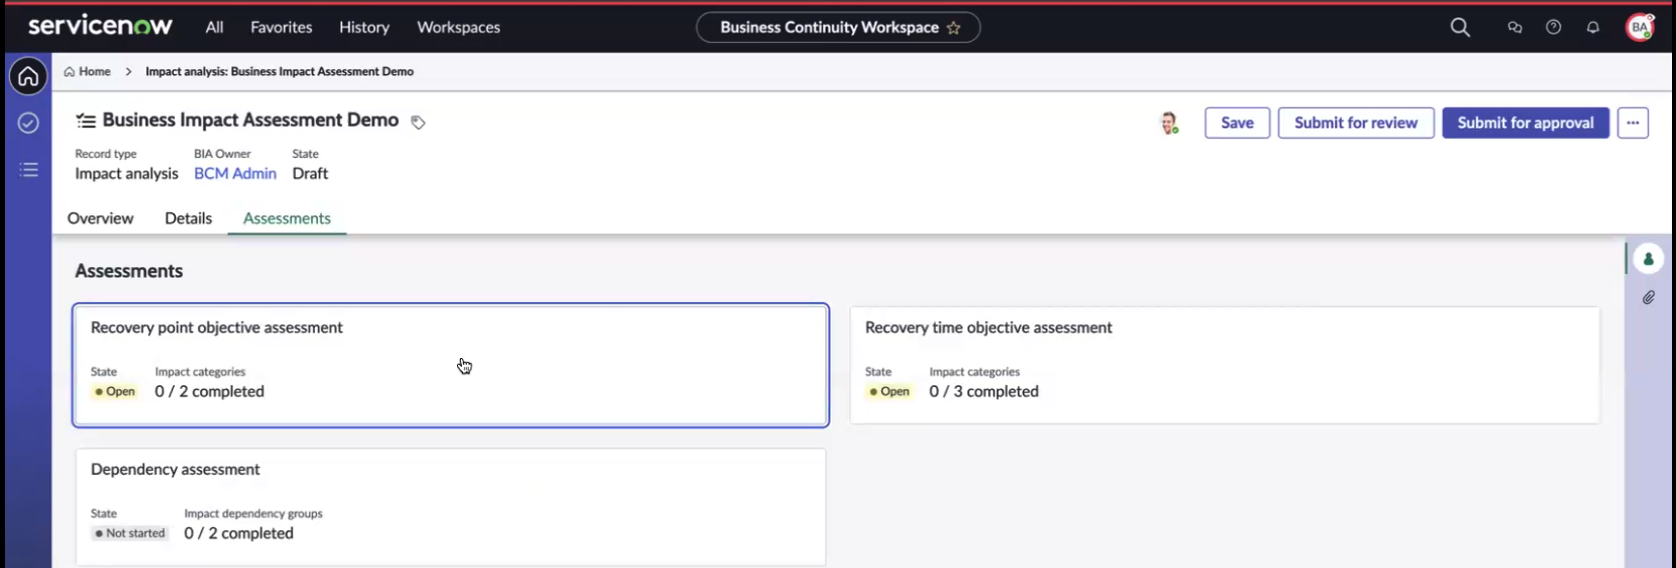Image resolution: width=1676 pixels, height=568 pixels.
Task: Open the All menu
Action: 214,27
